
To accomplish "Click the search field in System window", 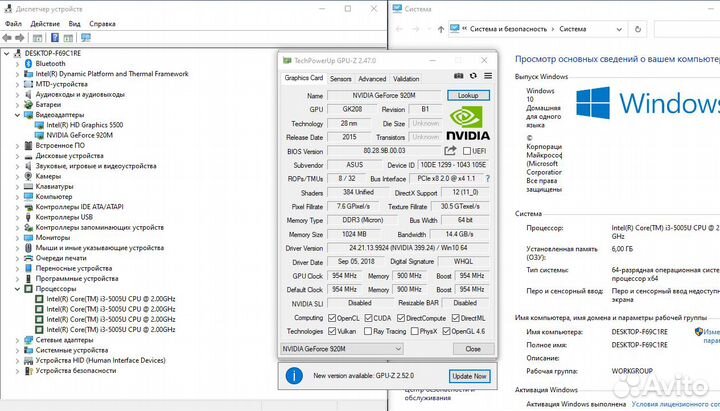I will 687,29.
